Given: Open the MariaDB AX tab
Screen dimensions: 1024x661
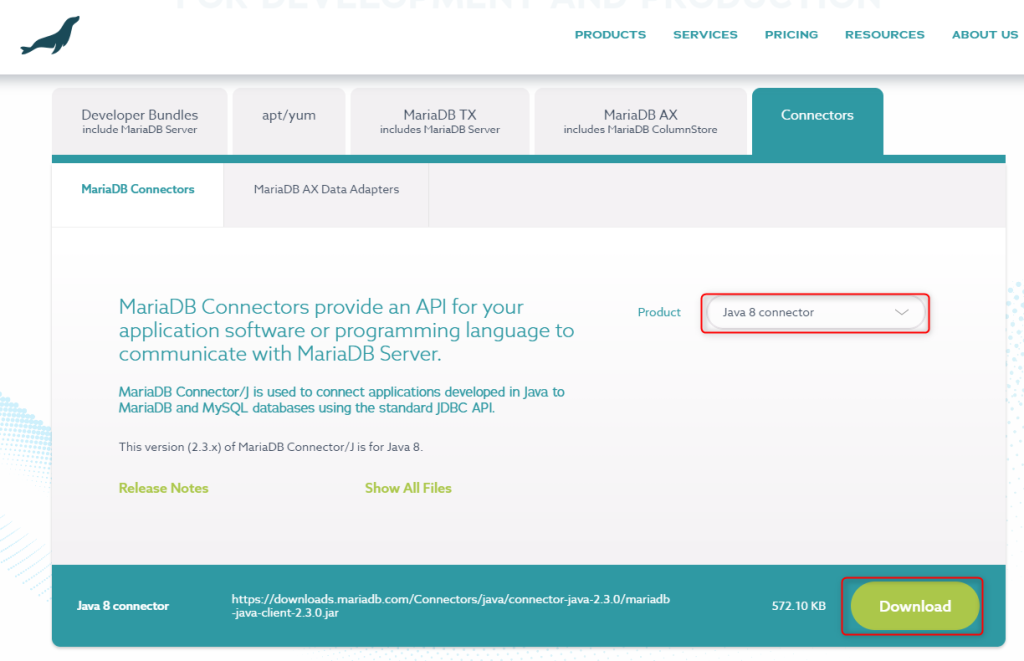Looking at the screenshot, I should click(641, 121).
